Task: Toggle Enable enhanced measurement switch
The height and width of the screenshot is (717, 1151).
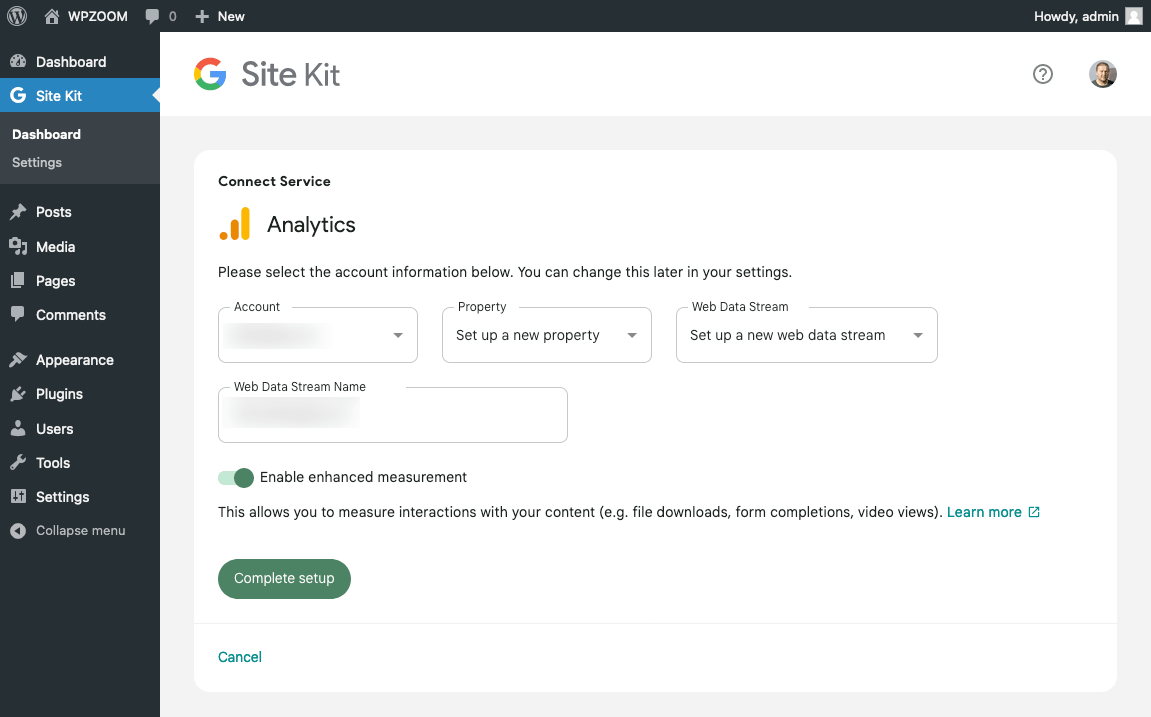Action: (236, 478)
